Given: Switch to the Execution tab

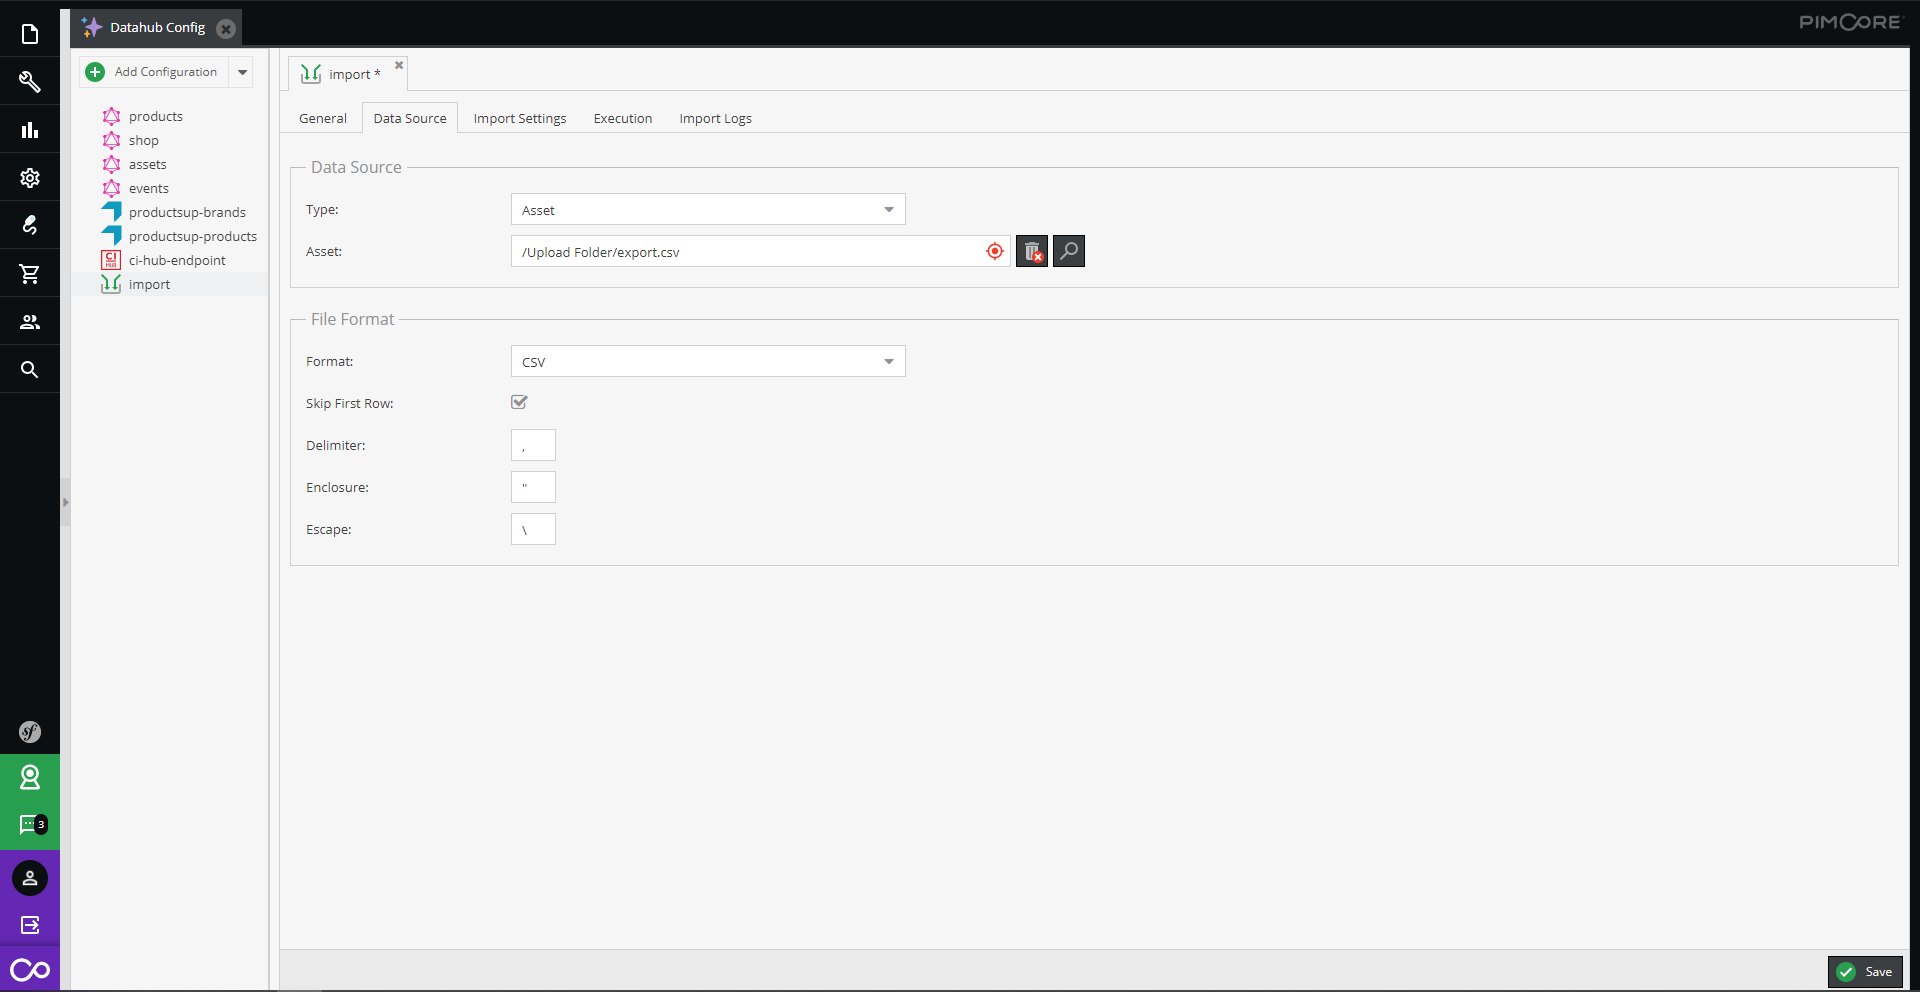Looking at the screenshot, I should 622,118.
